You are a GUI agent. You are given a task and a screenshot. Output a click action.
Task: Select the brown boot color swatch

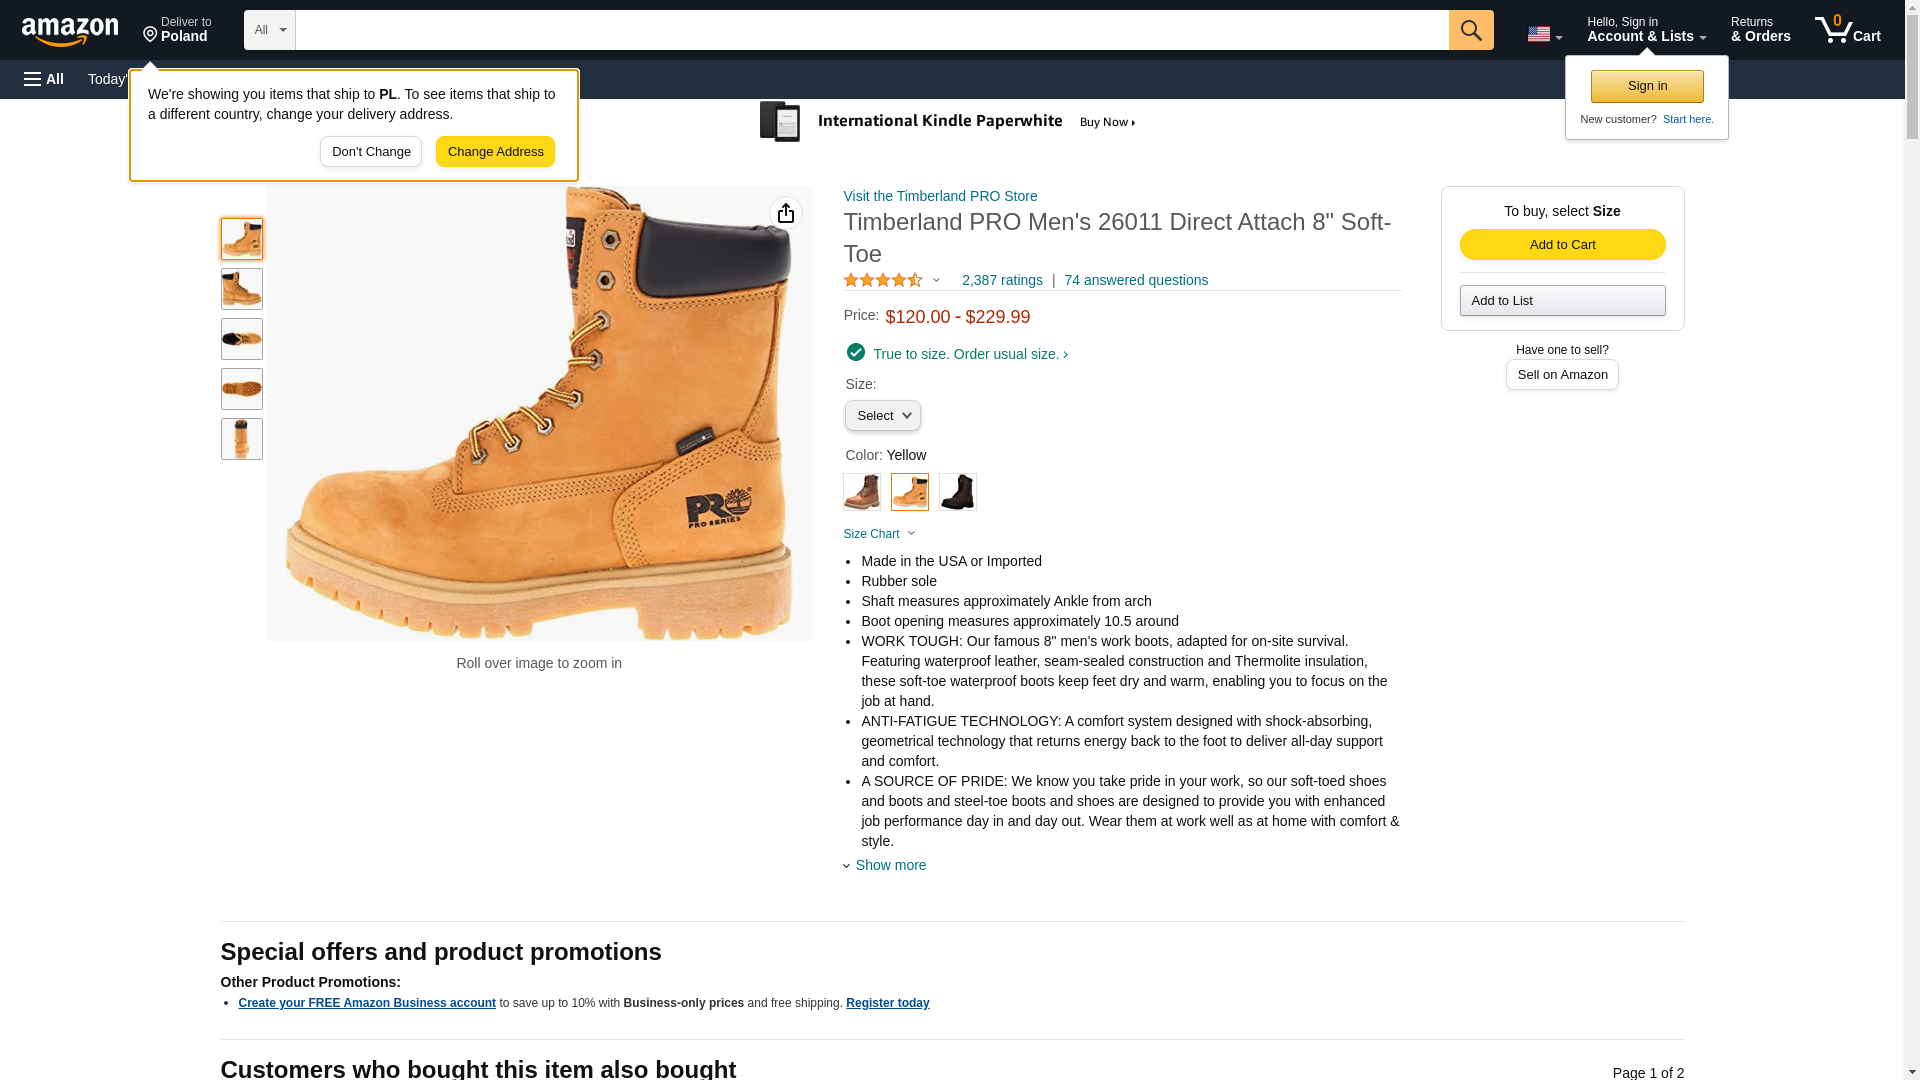(861, 492)
